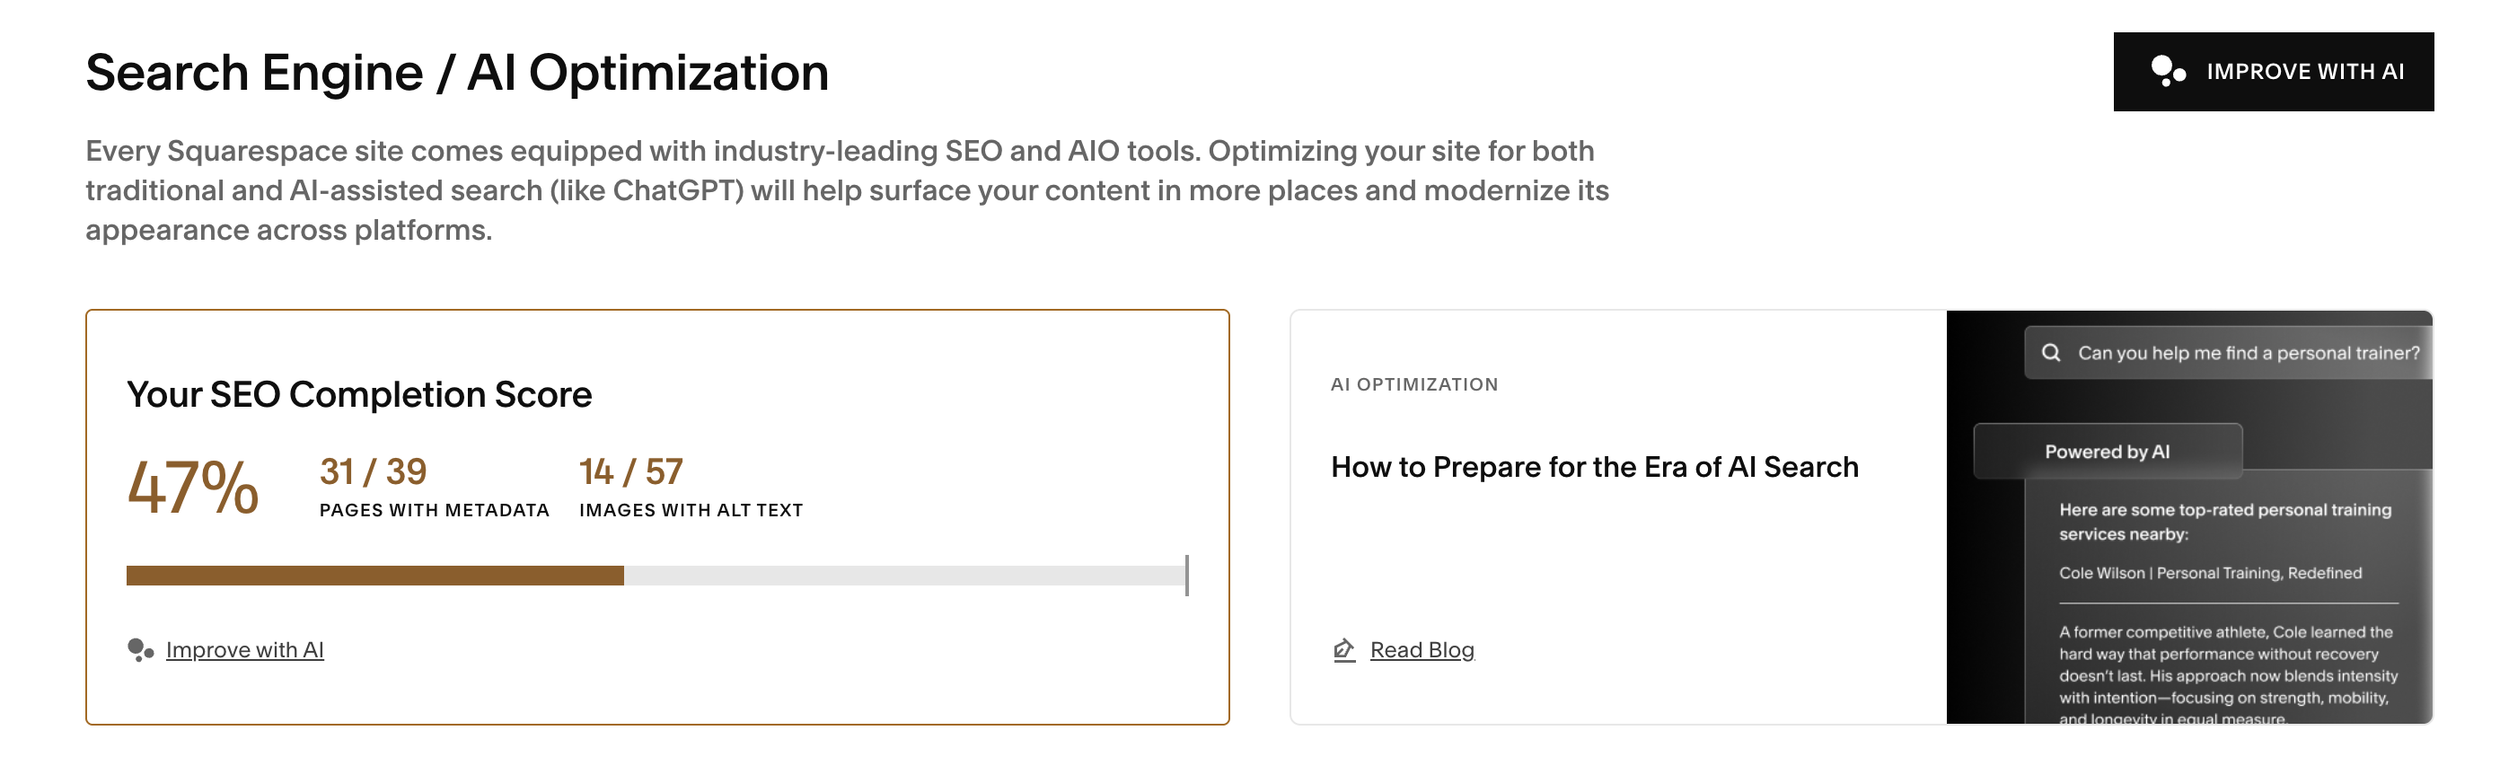Click the Squarespace SEO and AIO description paragraph
Screen dimensions: 2500x783
(847, 190)
